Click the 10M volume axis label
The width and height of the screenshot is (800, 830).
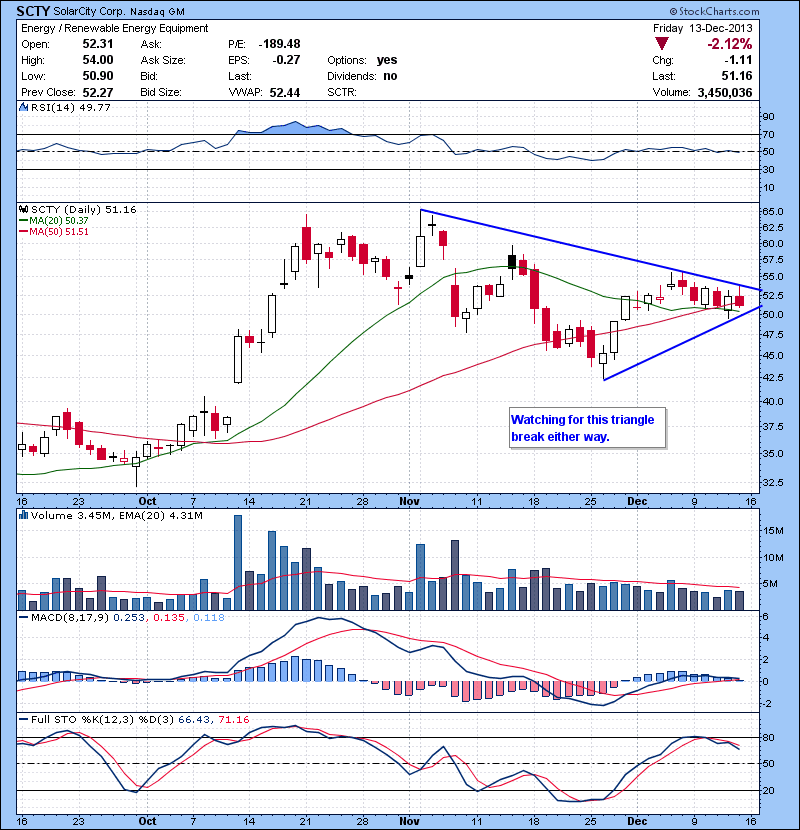click(x=772, y=557)
